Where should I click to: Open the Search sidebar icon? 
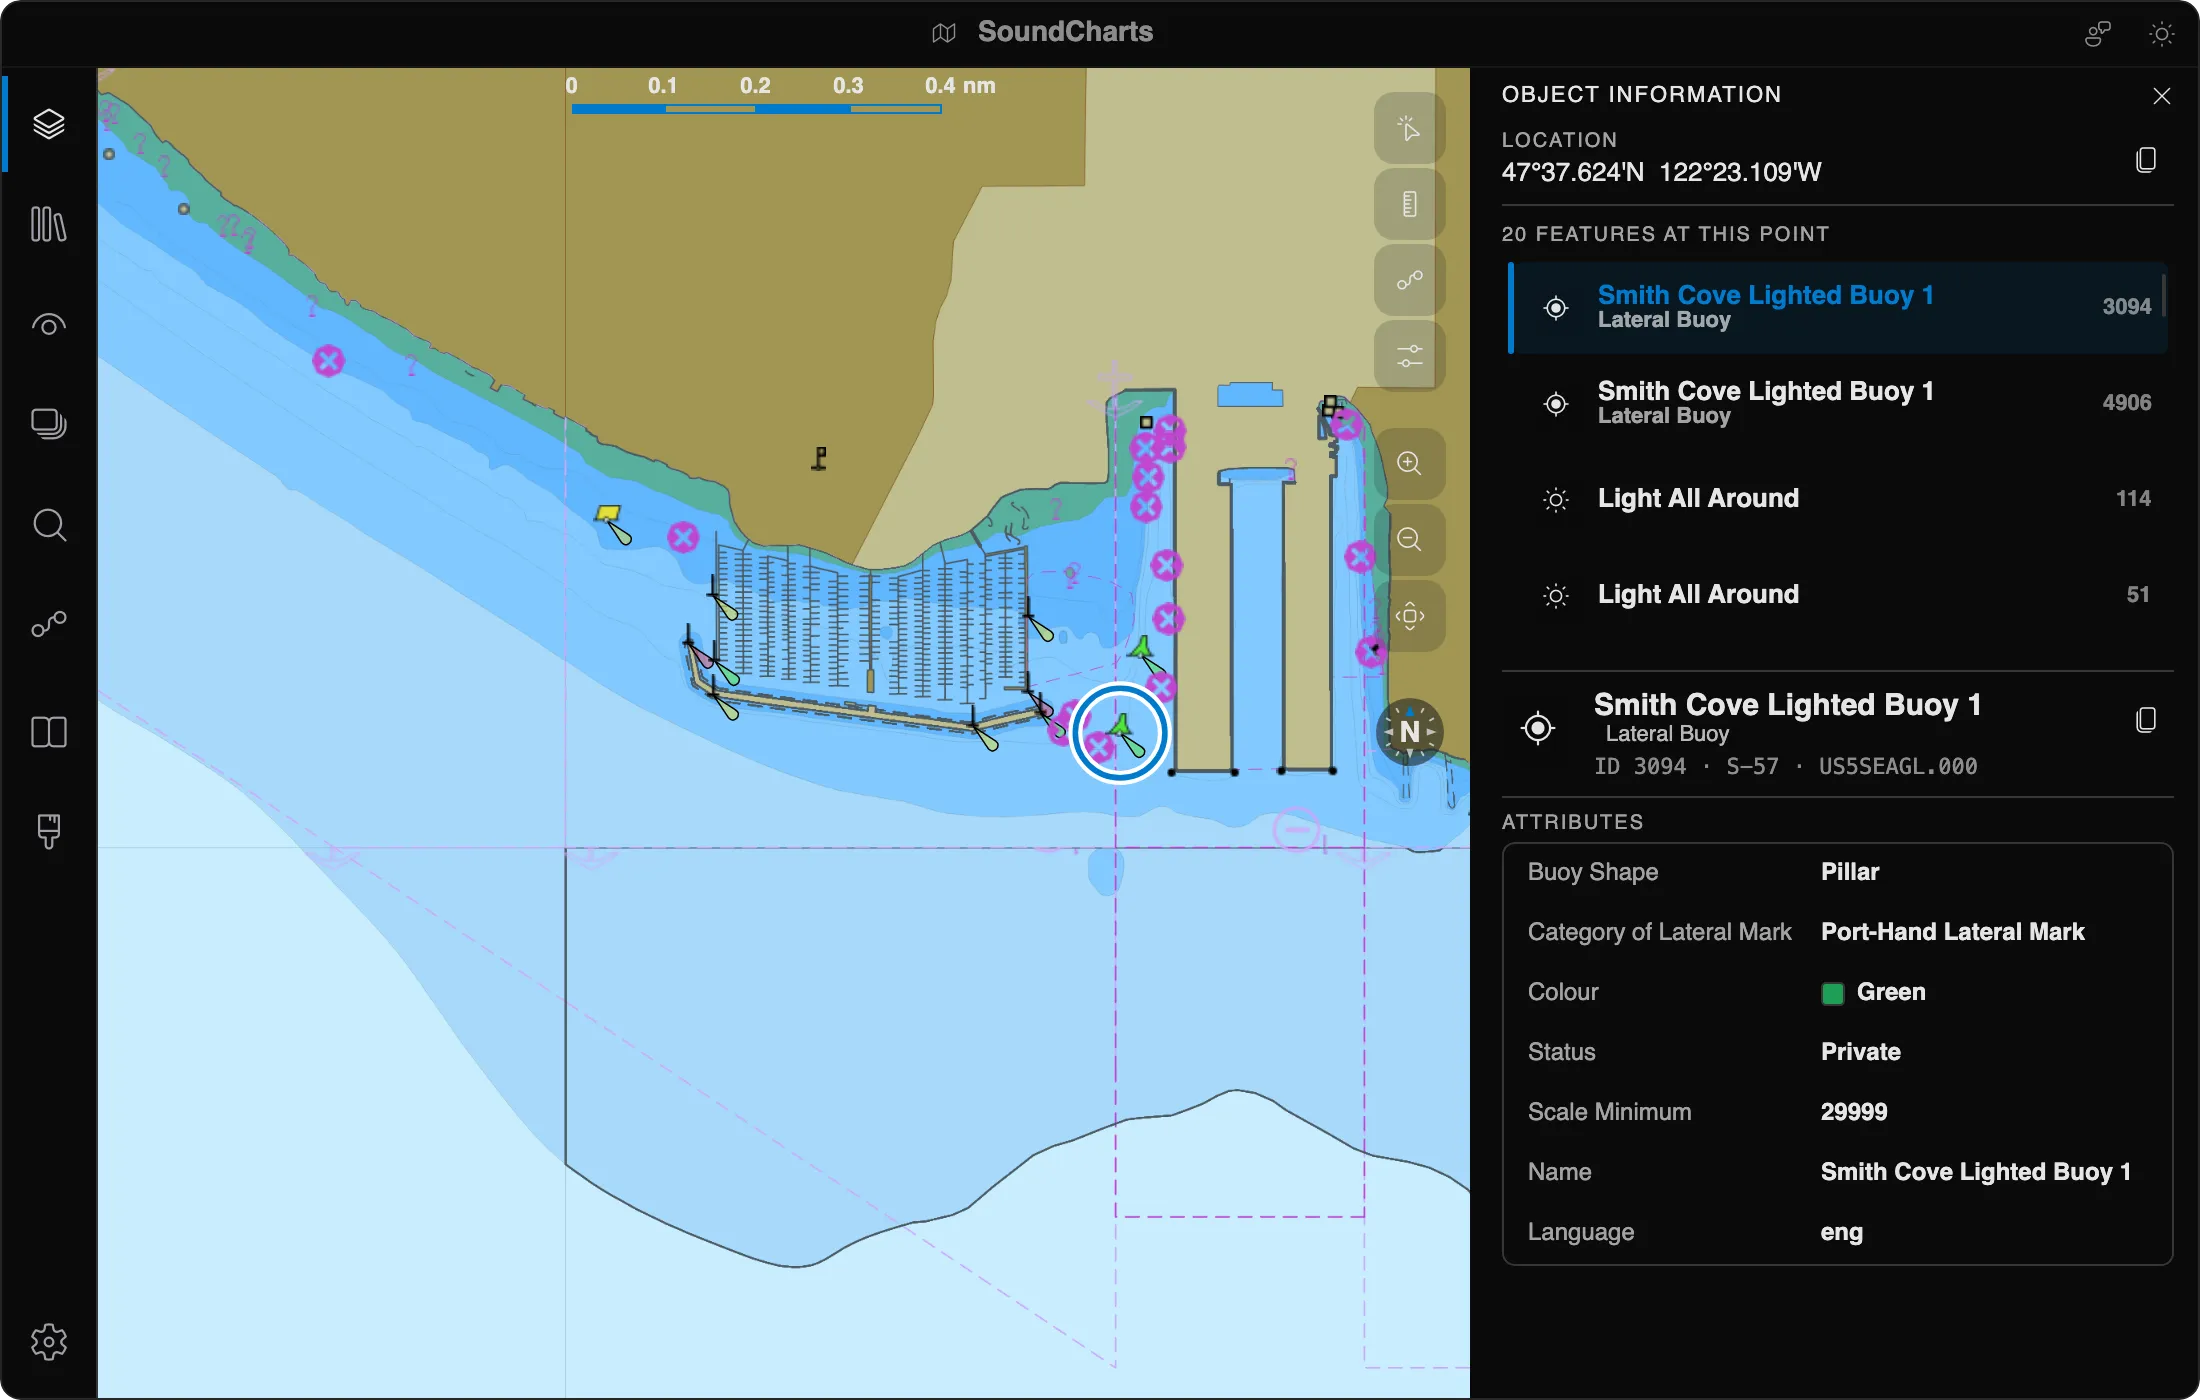48,525
